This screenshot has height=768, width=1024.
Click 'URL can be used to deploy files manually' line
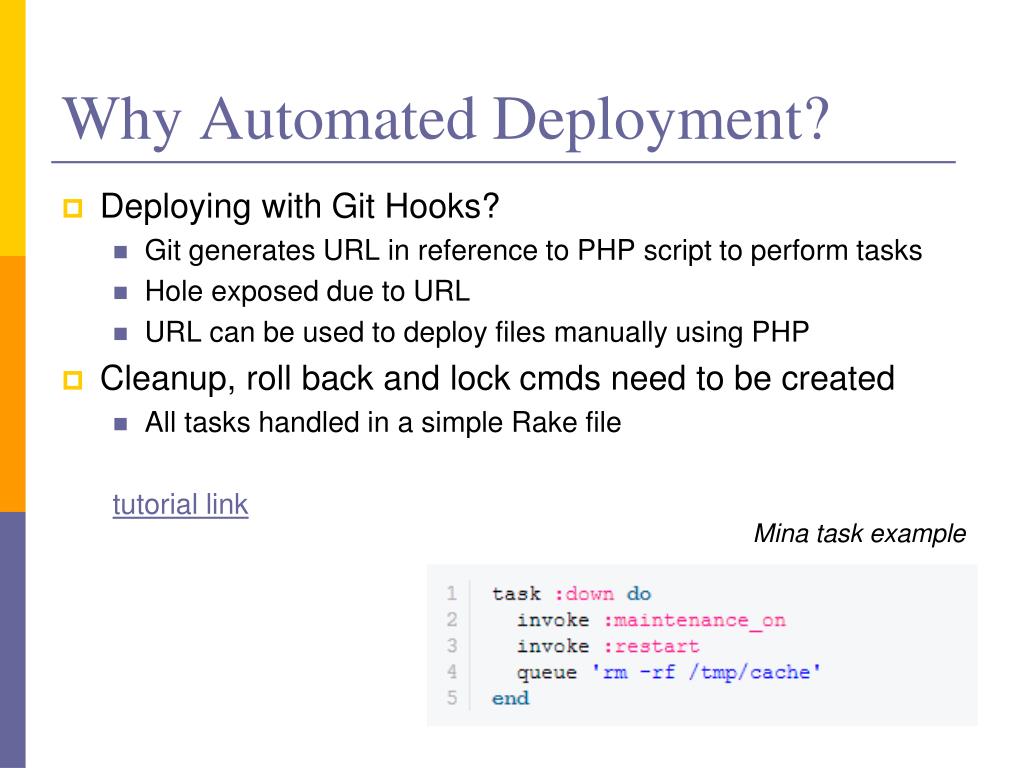477,332
